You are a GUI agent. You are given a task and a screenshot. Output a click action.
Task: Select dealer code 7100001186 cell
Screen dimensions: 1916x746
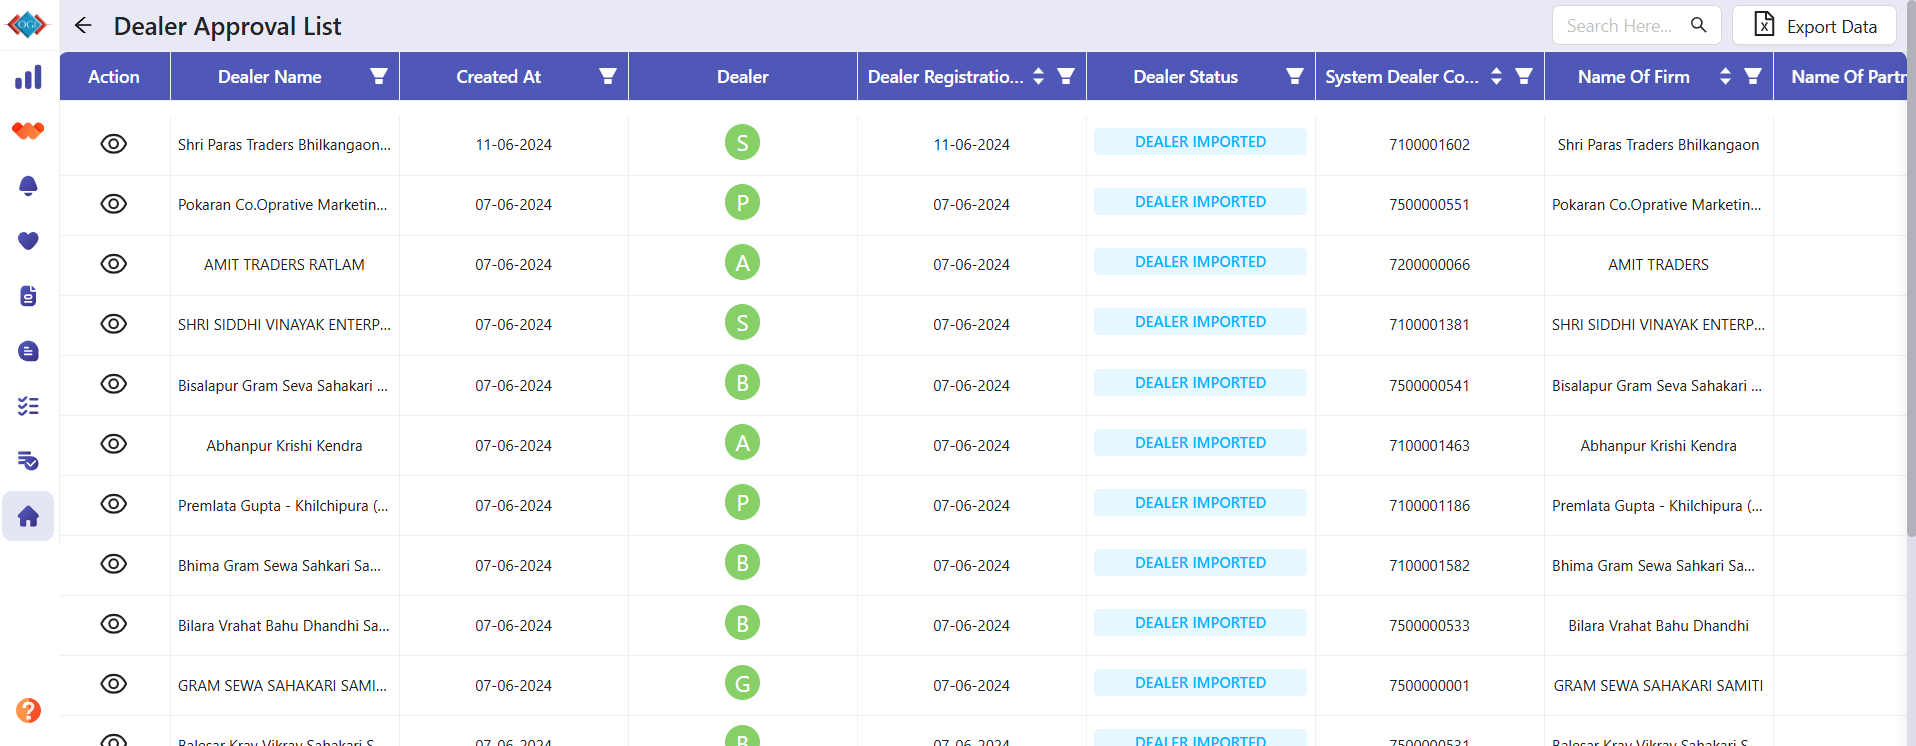pyautogui.click(x=1429, y=506)
